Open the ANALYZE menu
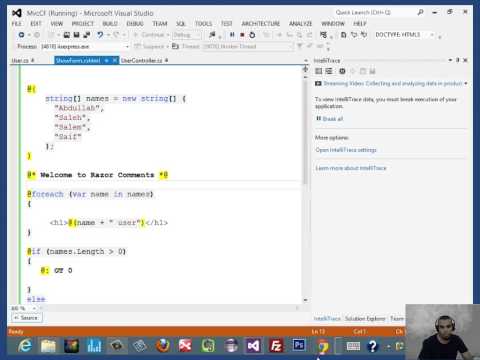This screenshot has height=360, width=480. [x=301, y=24]
